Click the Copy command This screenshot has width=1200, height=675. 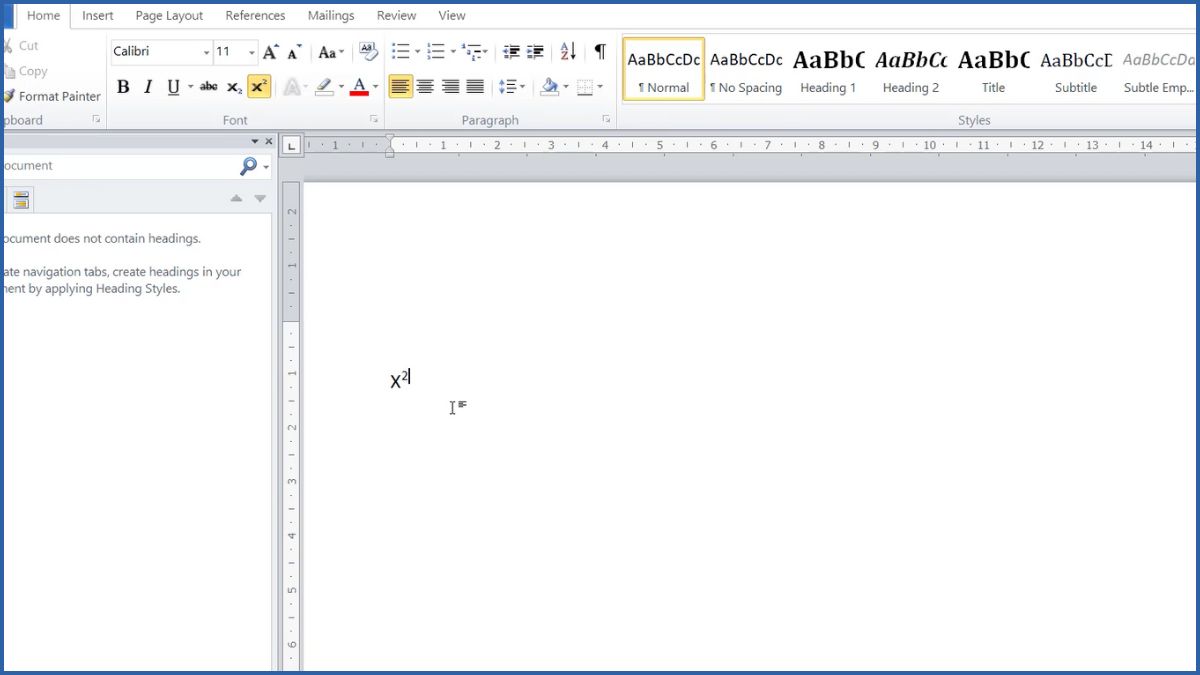(x=26, y=71)
